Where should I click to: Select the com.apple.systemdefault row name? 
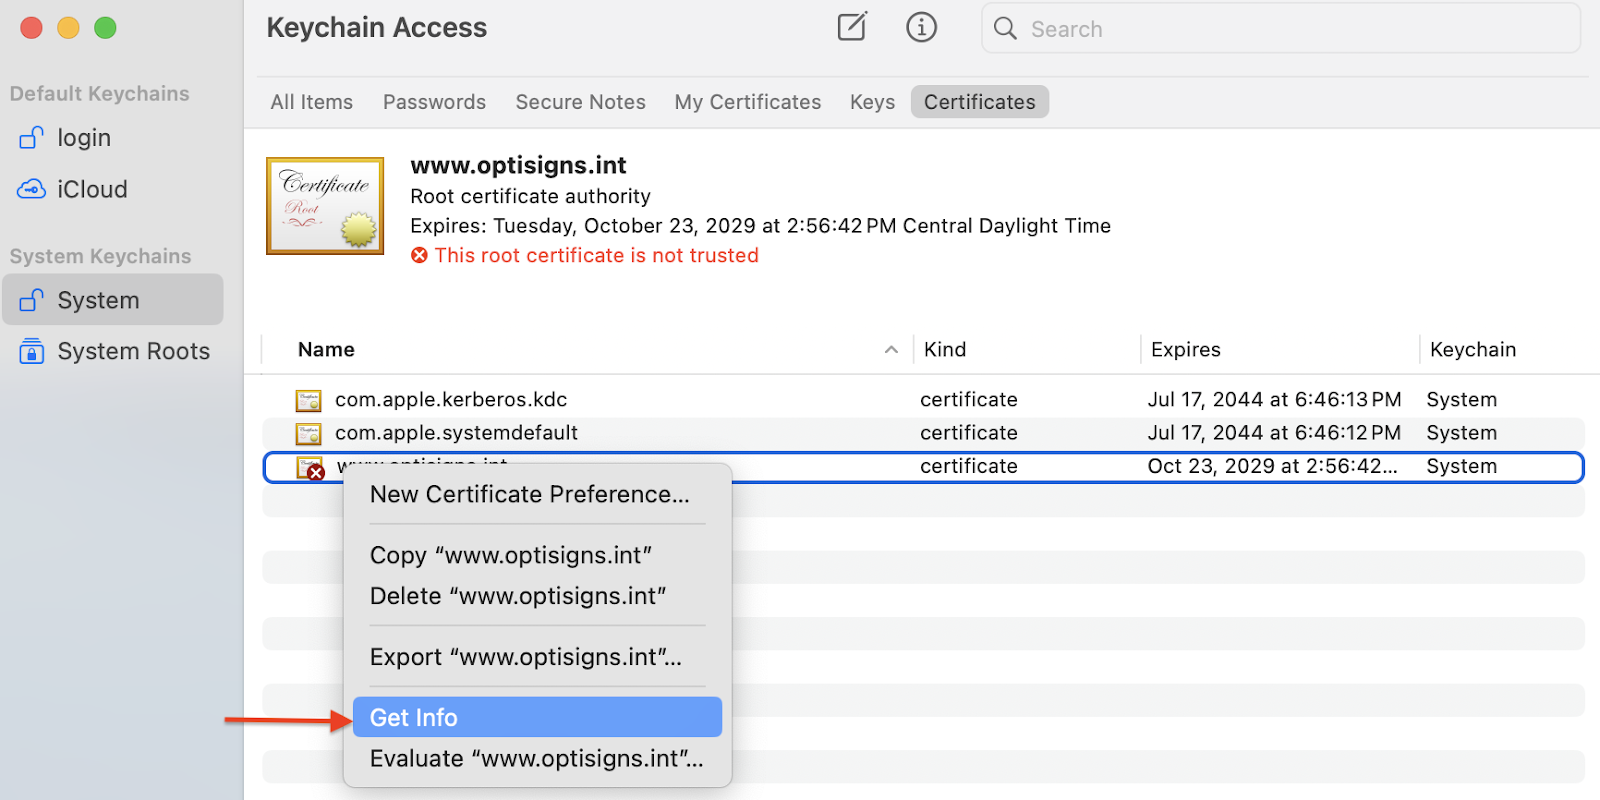[x=456, y=433]
